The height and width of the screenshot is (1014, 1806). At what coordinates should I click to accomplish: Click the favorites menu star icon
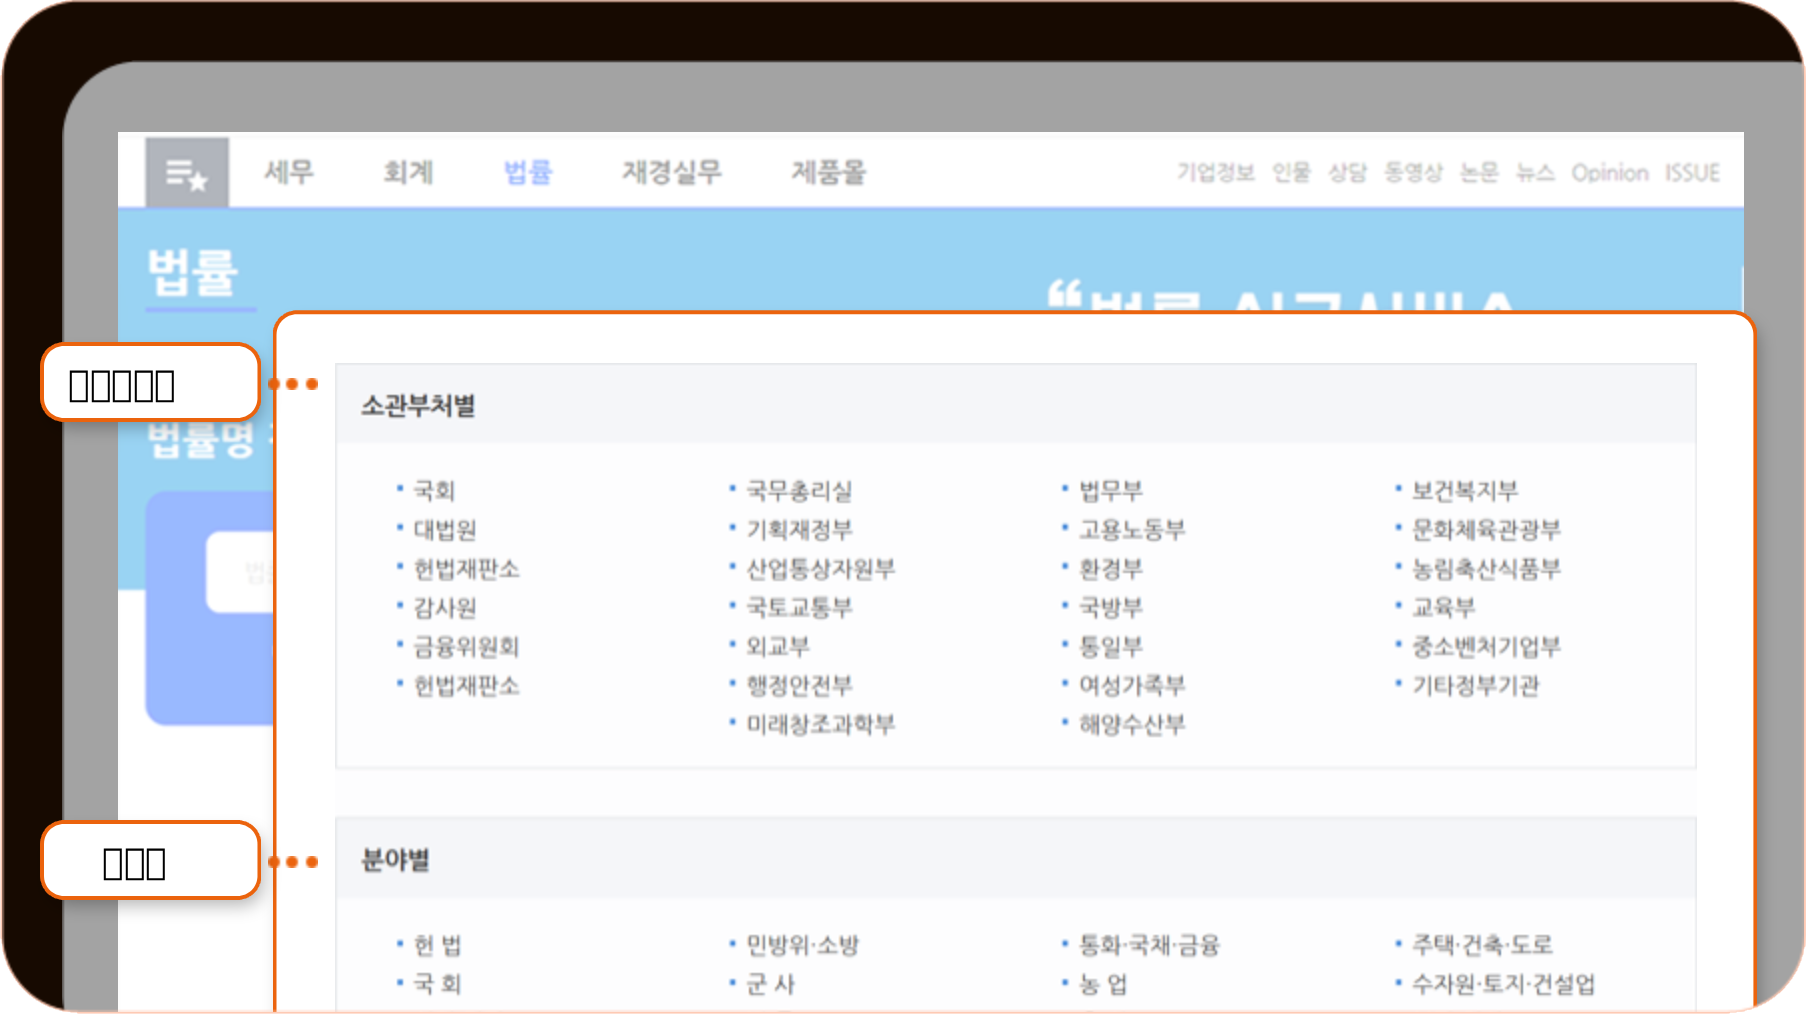click(187, 174)
